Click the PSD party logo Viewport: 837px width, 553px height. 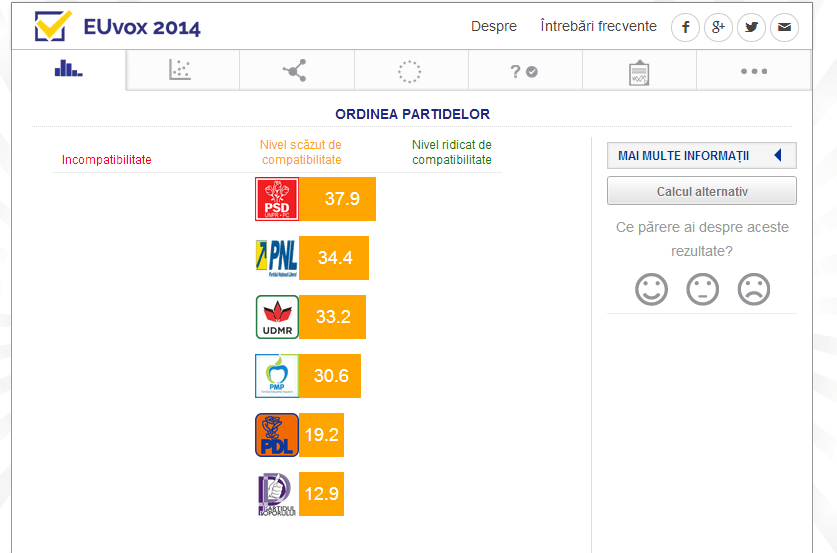click(x=277, y=199)
